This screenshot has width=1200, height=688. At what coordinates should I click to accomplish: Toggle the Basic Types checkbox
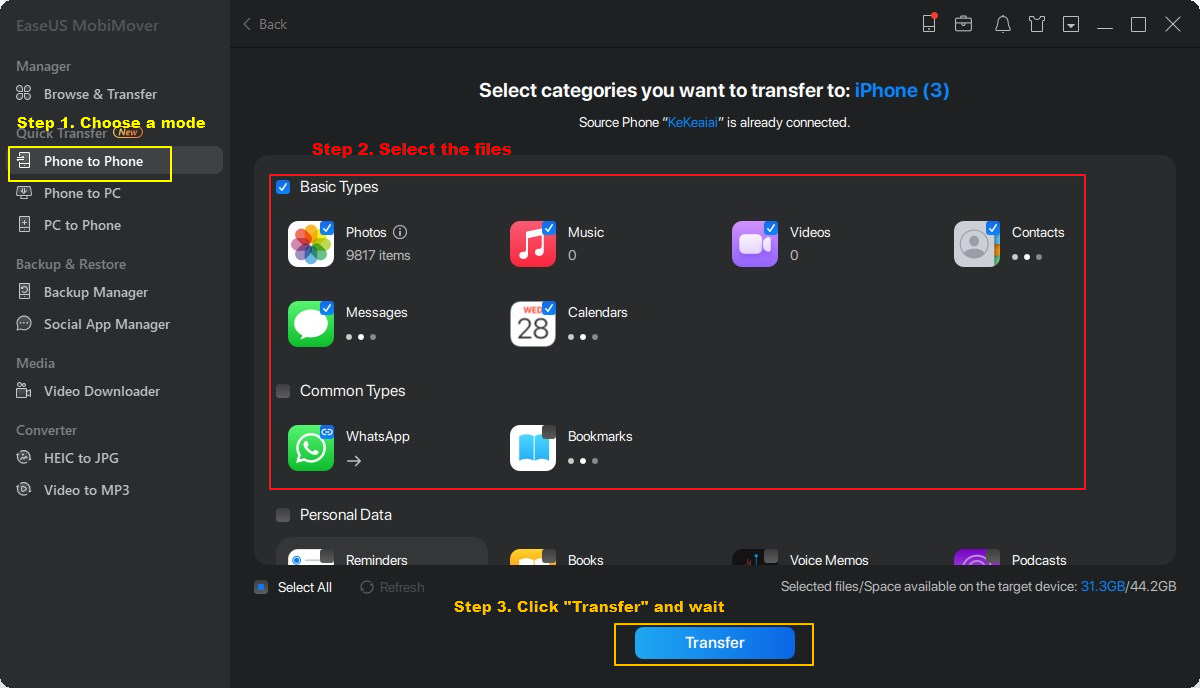[281, 187]
